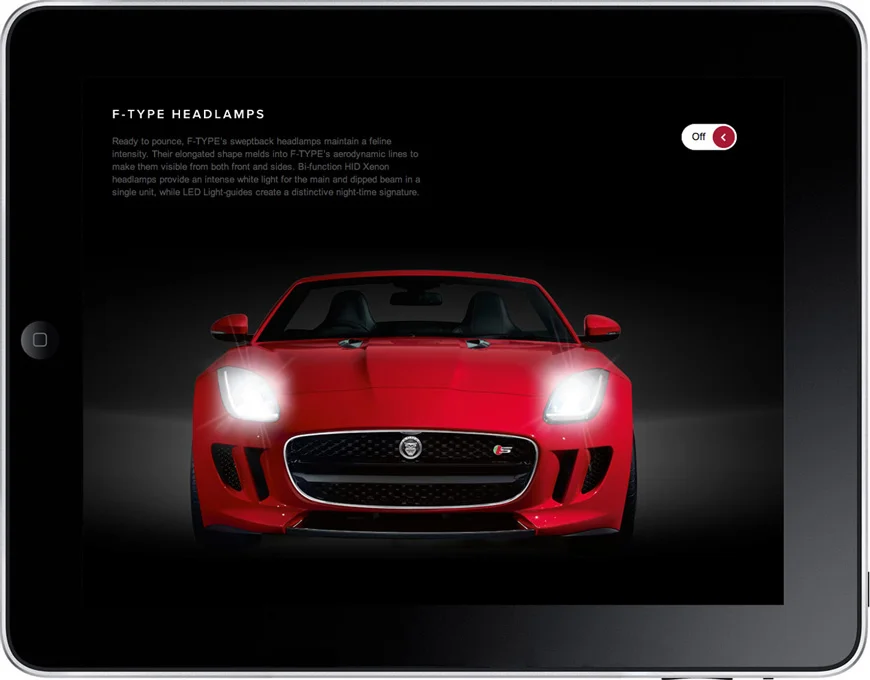This screenshot has height=680, width=870.
Task: Tap the headlamps description paragraph
Action: pyautogui.click(x=266, y=166)
